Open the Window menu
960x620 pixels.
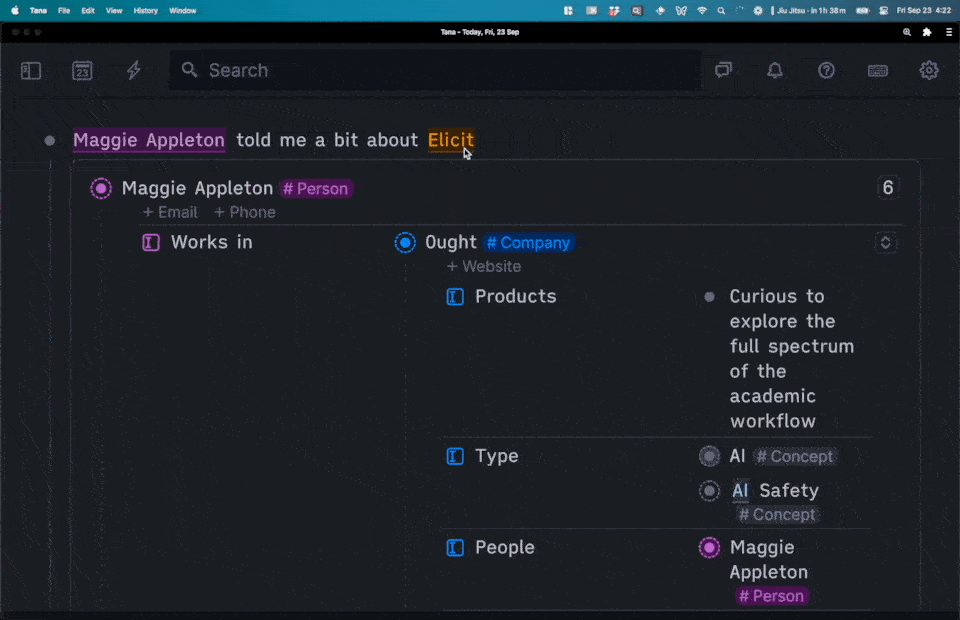(x=182, y=10)
